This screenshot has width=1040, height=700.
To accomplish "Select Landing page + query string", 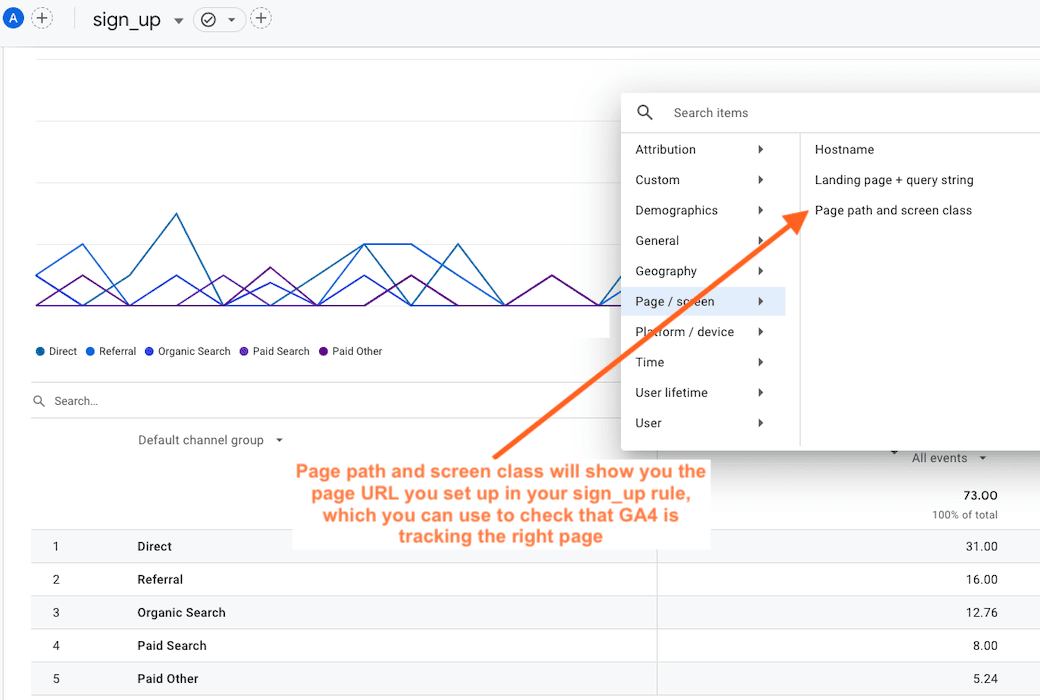I will coord(893,180).
